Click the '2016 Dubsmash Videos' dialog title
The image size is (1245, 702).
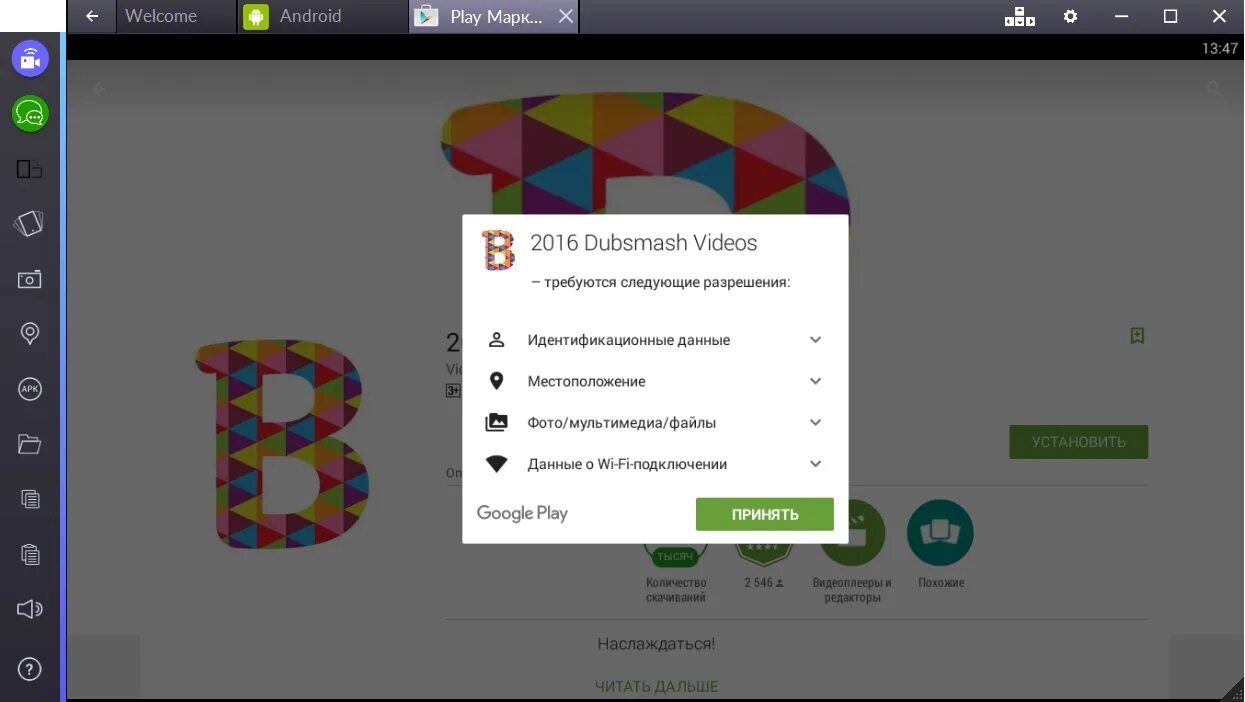pos(644,243)
